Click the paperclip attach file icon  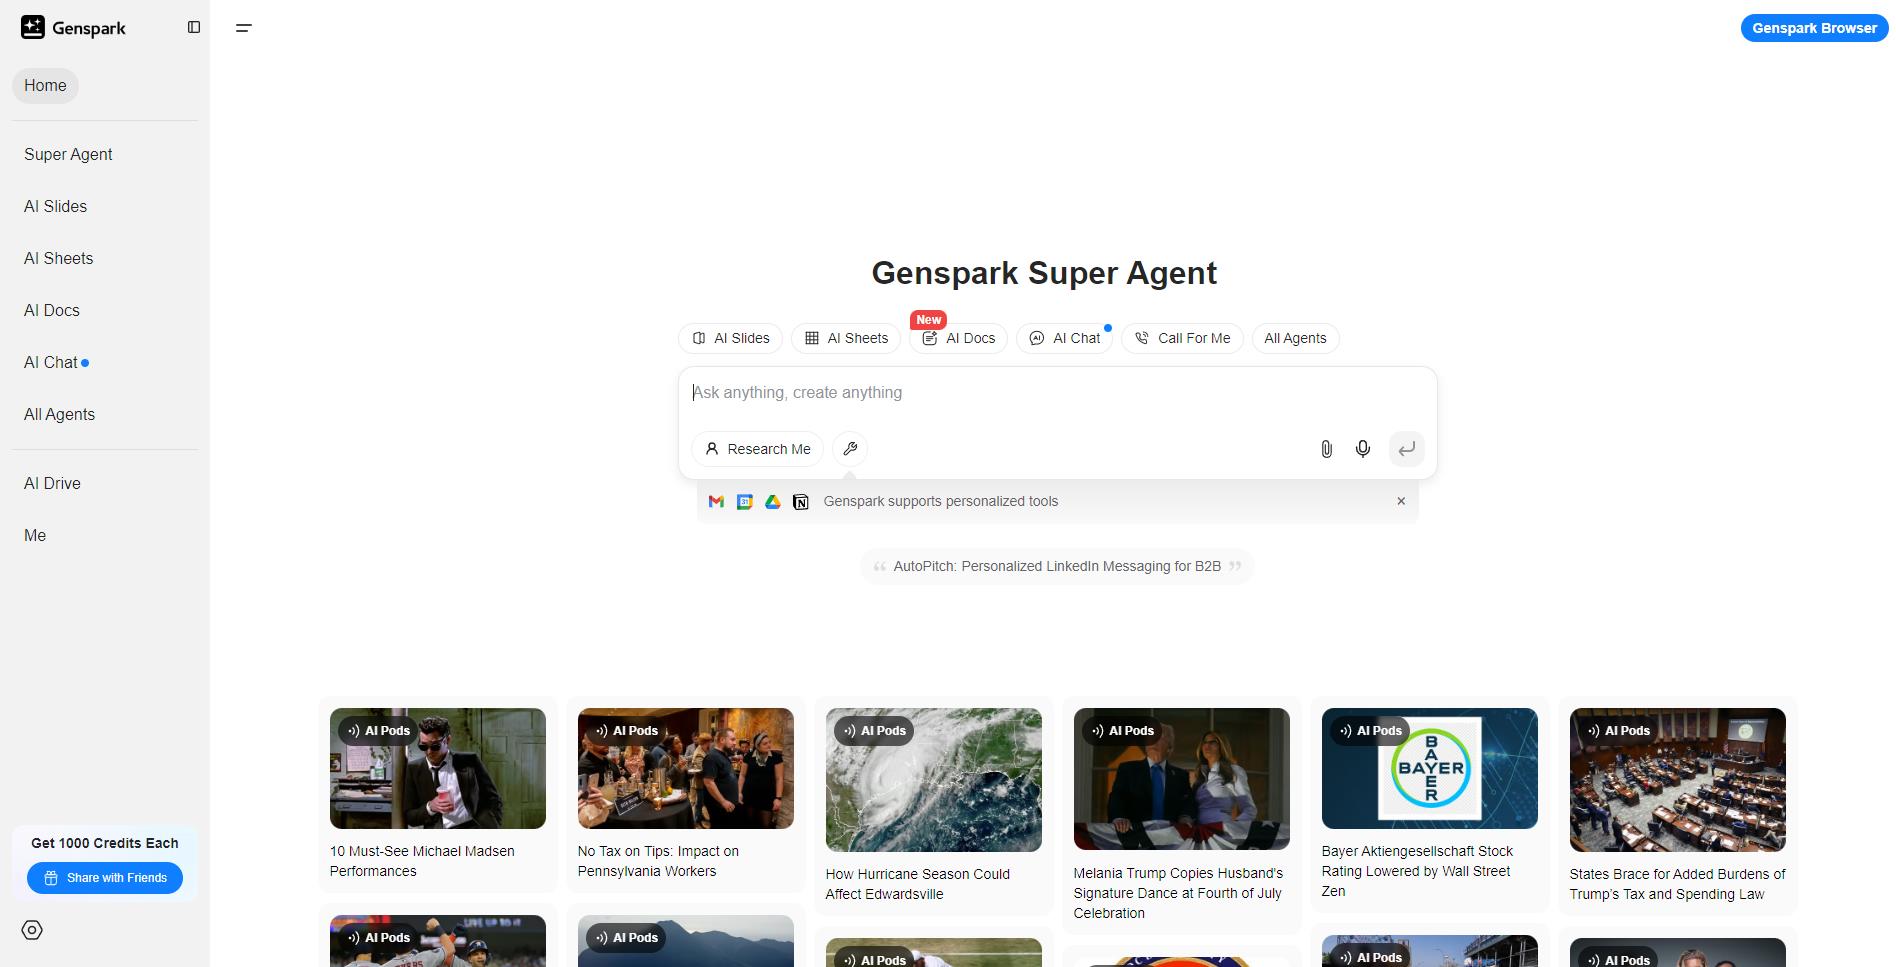point(1326,449)
